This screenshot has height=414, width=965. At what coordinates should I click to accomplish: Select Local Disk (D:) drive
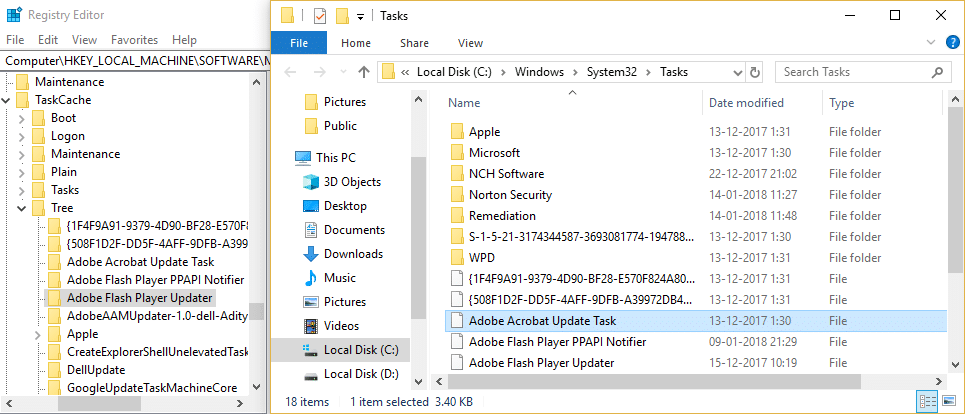(360, 374)
